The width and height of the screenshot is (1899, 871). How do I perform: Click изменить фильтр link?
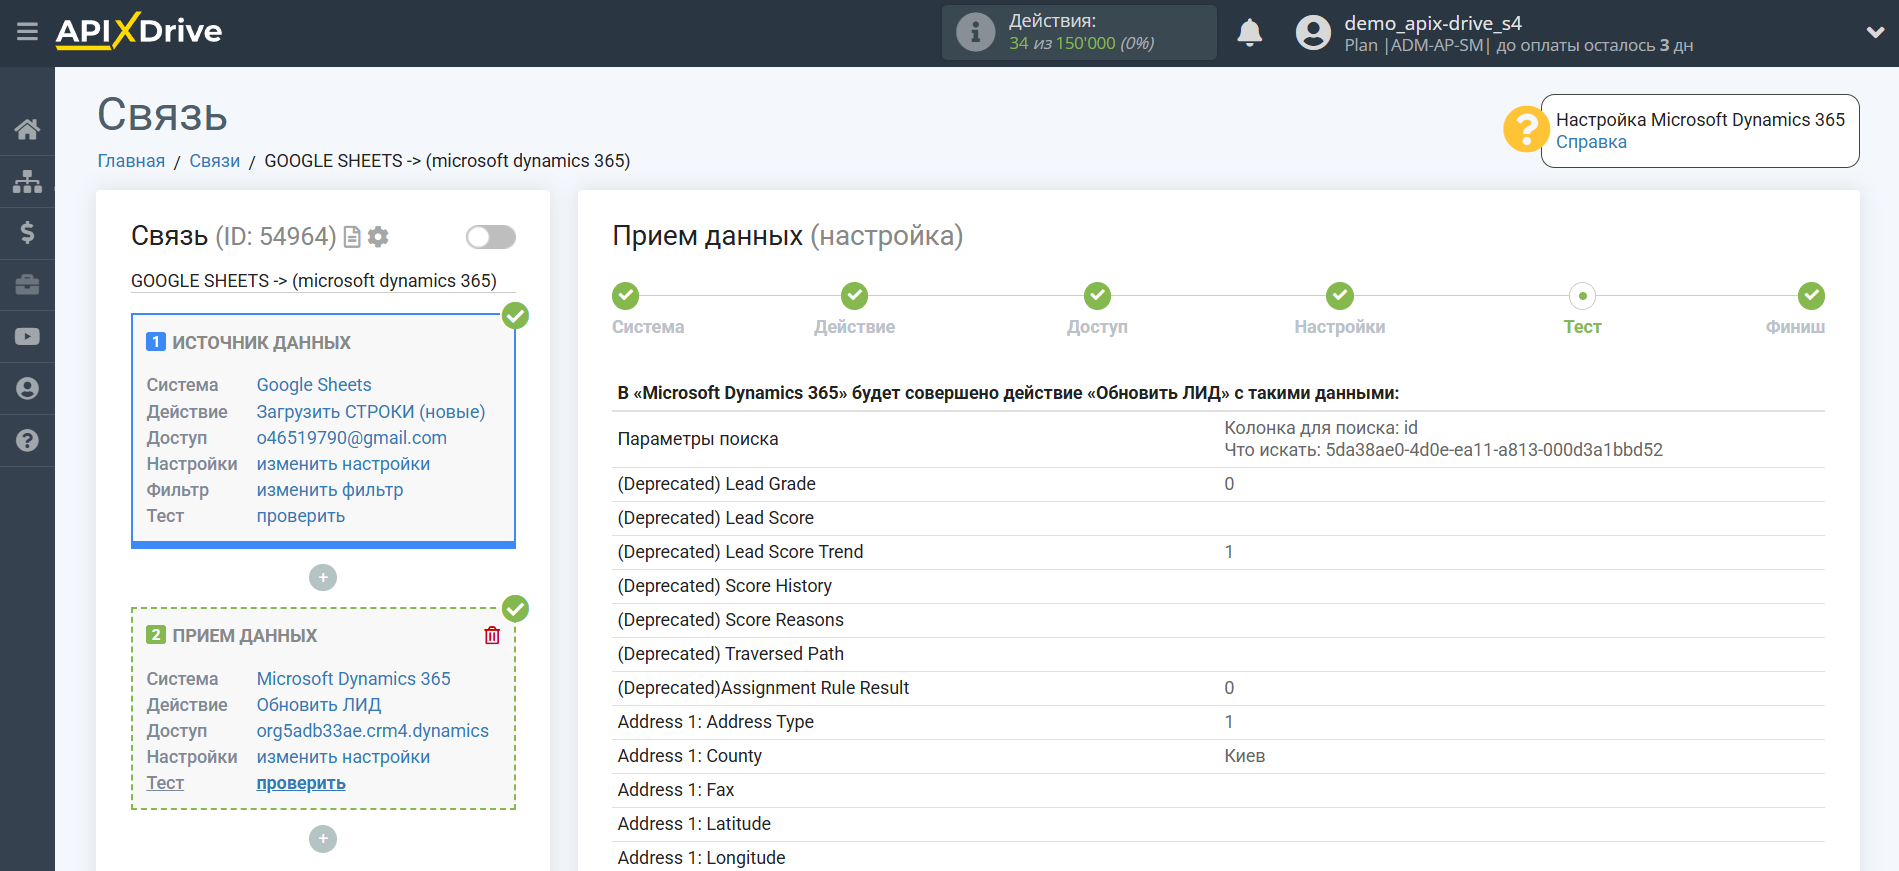(330, 490)
